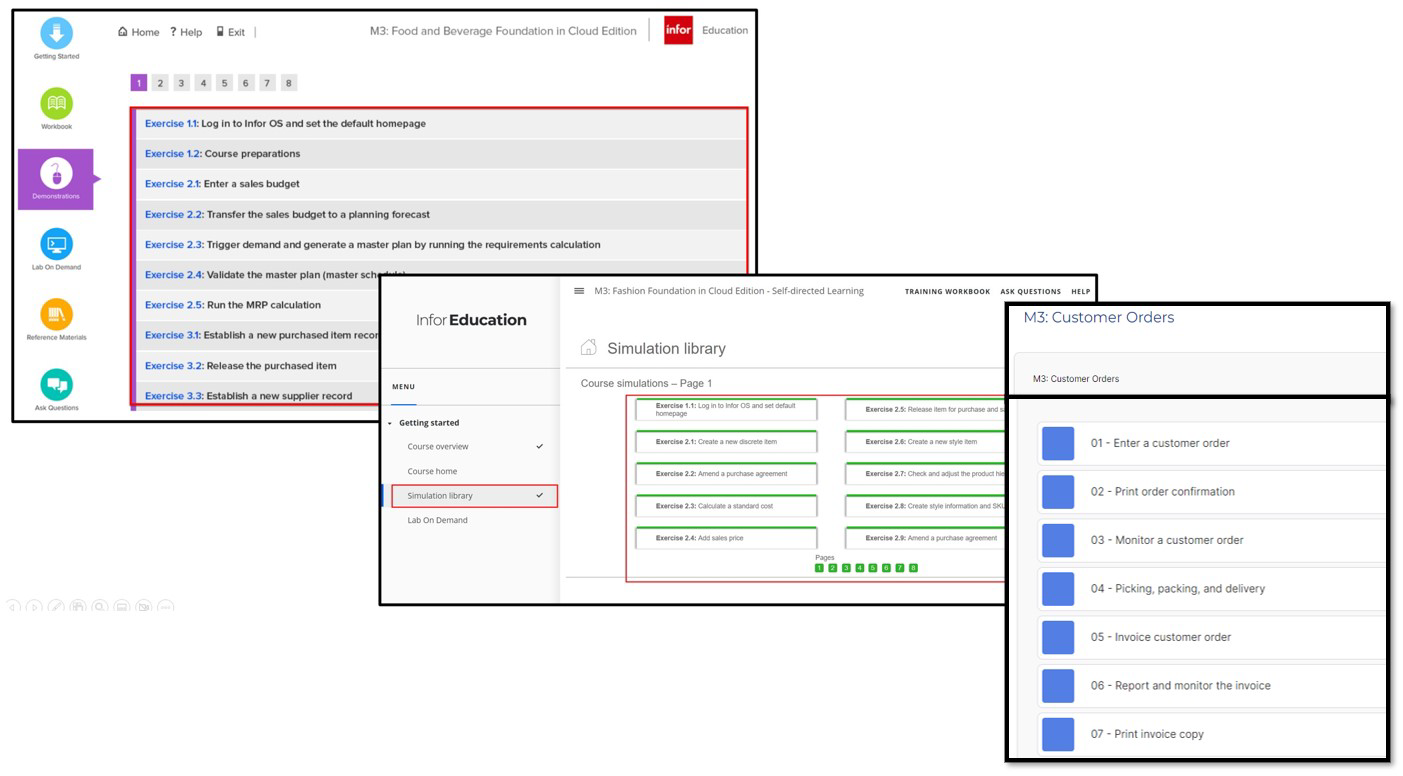1403x776 pixels.
Task: Open the Getting Started sidebar icon
Action: [x=56, y=34]
